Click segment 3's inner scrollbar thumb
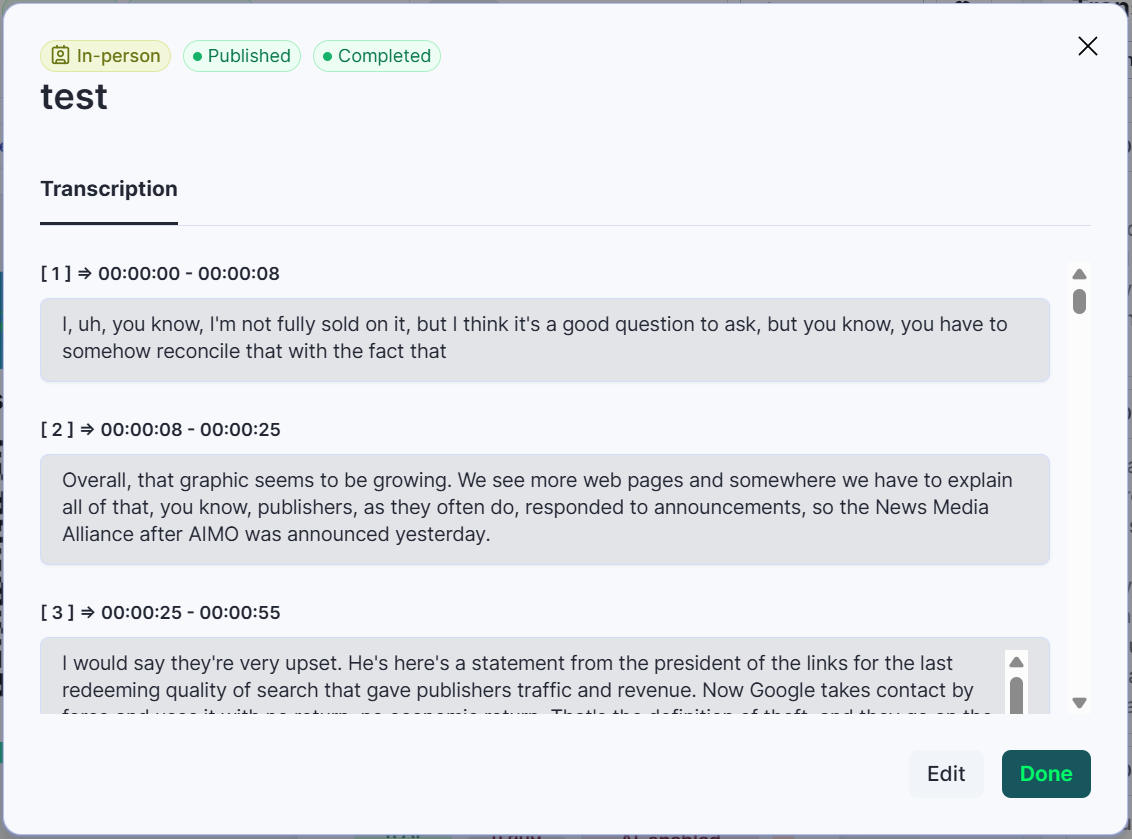The height and width of the screenshot is (839, 1132). [x=1016, y=694]
